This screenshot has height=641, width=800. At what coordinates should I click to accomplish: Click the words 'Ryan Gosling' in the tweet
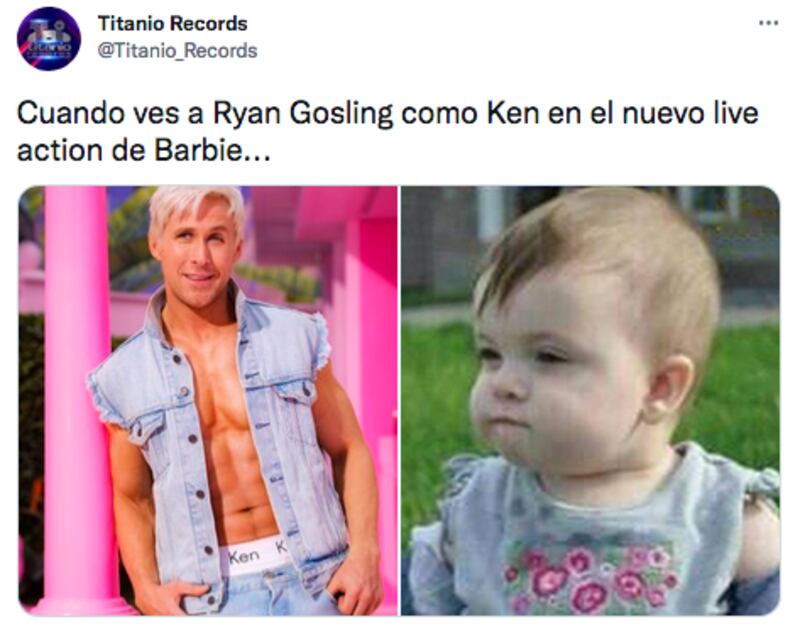[x=303, y=114]
